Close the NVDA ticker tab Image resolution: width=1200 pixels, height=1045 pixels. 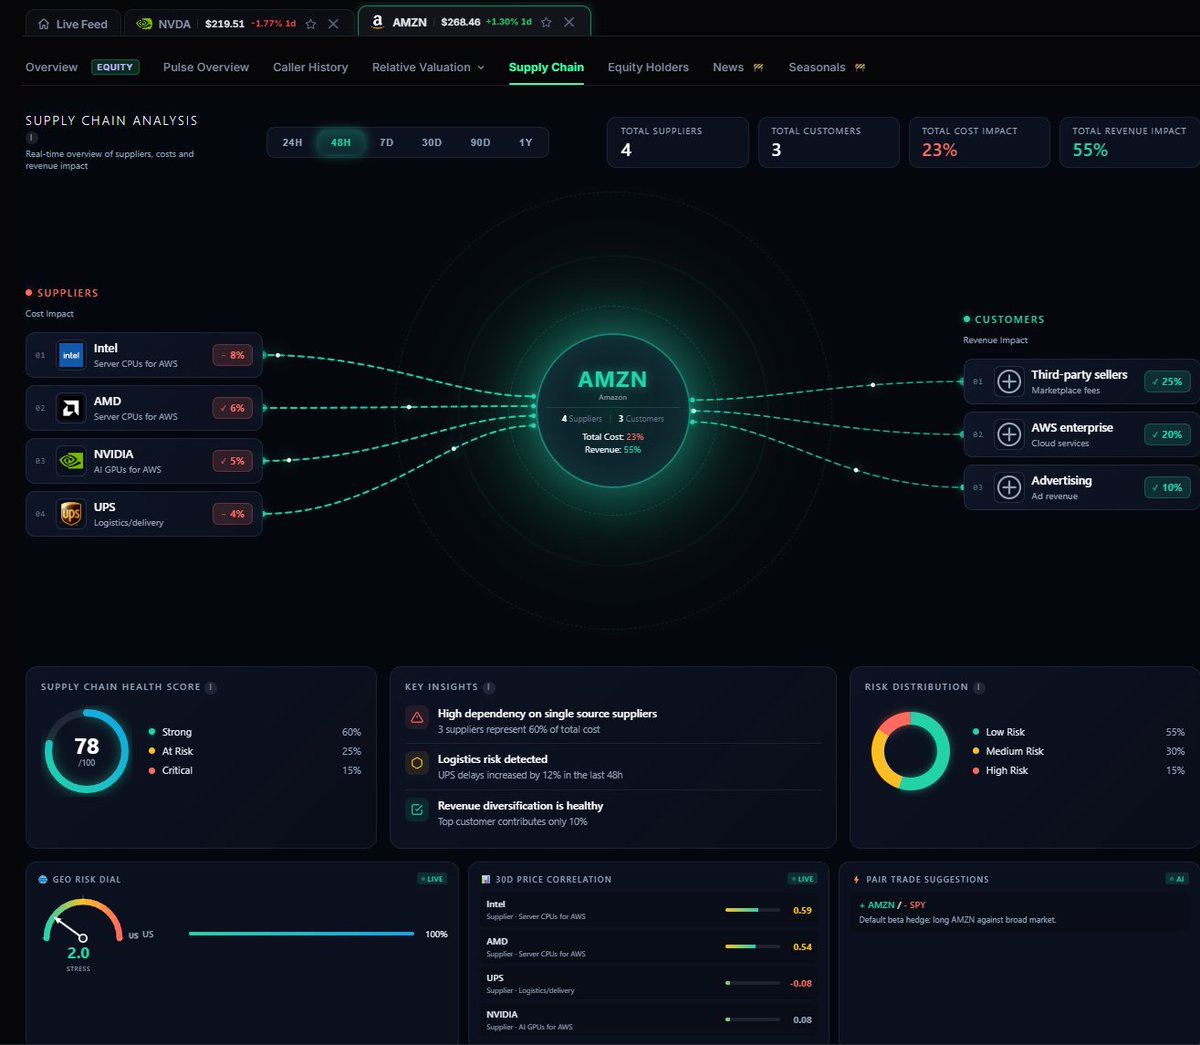tap(334, 24)
